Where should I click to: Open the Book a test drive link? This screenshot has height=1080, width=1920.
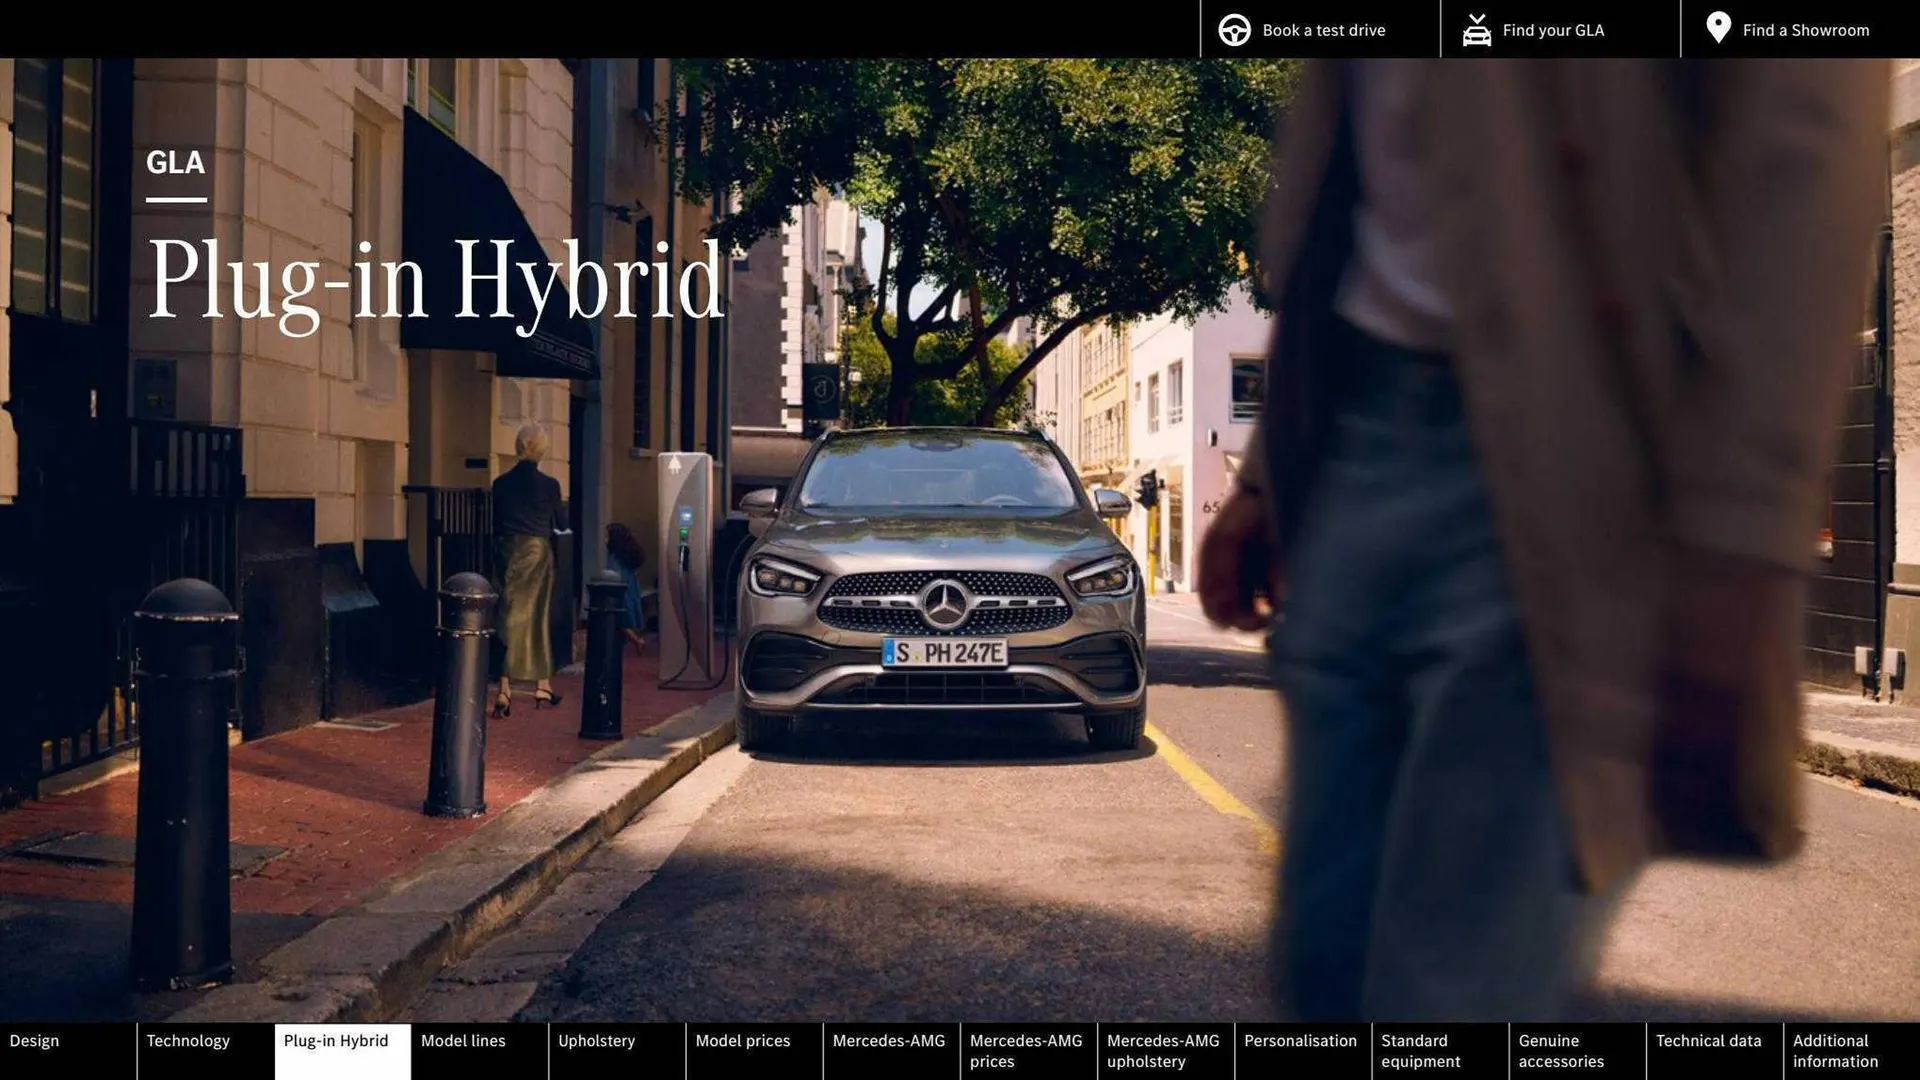1324,29
